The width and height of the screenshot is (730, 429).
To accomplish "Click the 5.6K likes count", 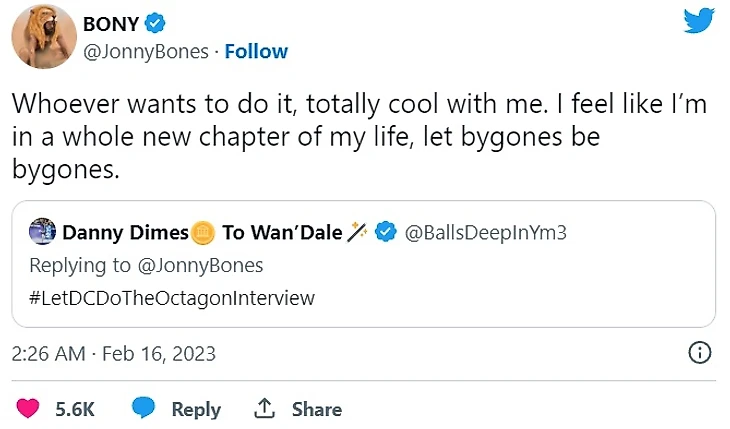I will [x=75, y=409].
